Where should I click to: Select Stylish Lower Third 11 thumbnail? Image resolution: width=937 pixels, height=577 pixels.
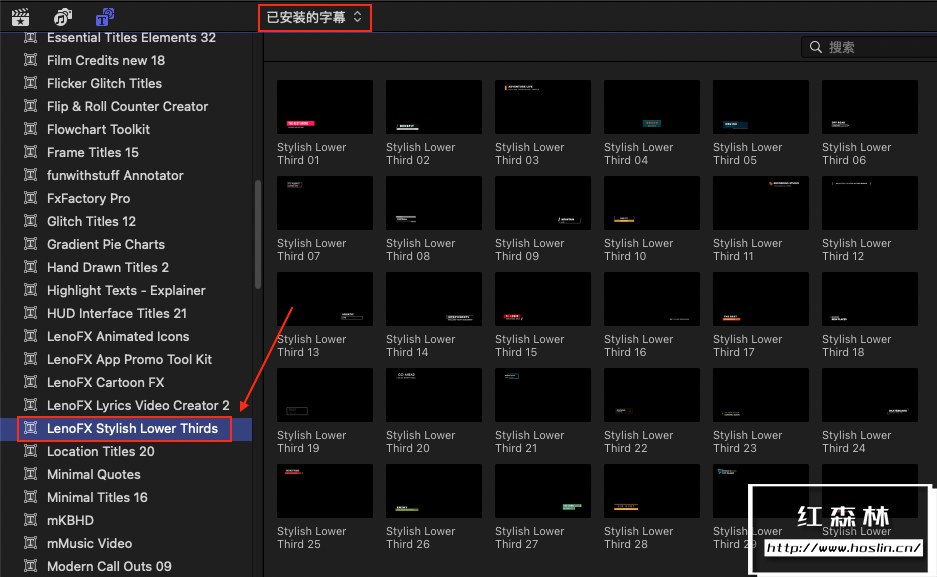(x=761, y=203)
